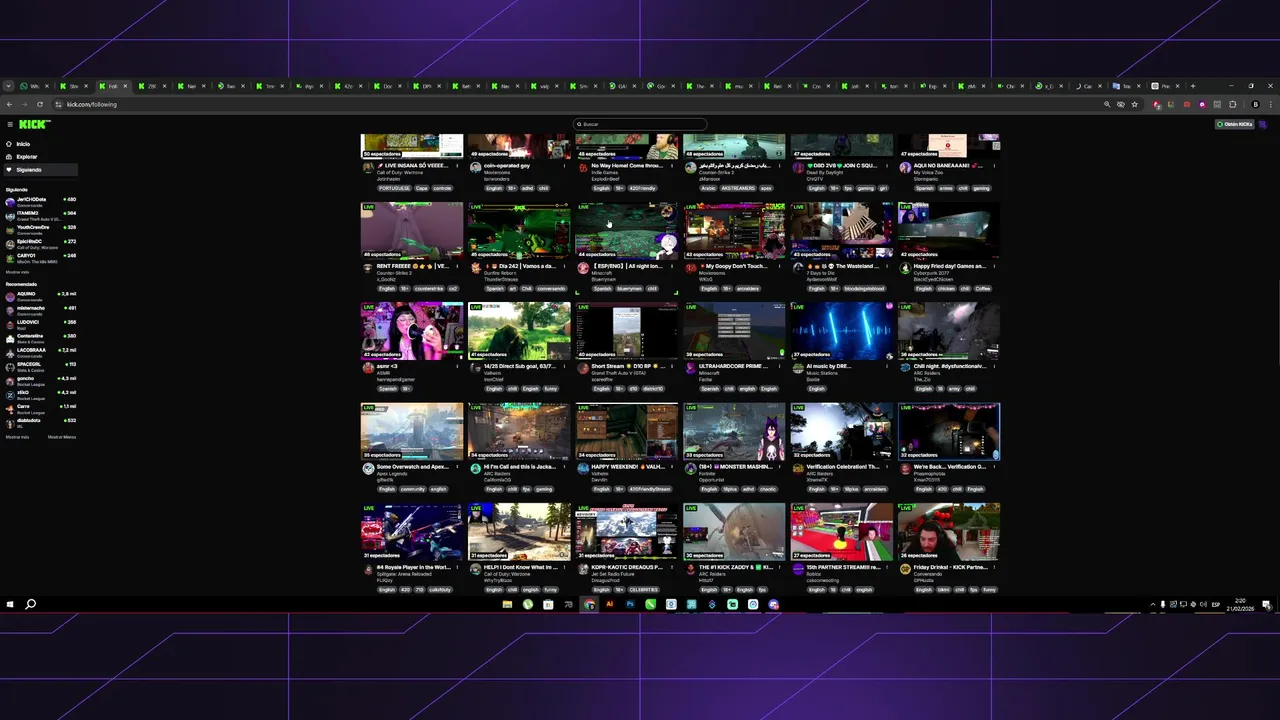The image size is (1280, 720).
Task: Click the CELEBRITIES tag
Action: point(644,589)
